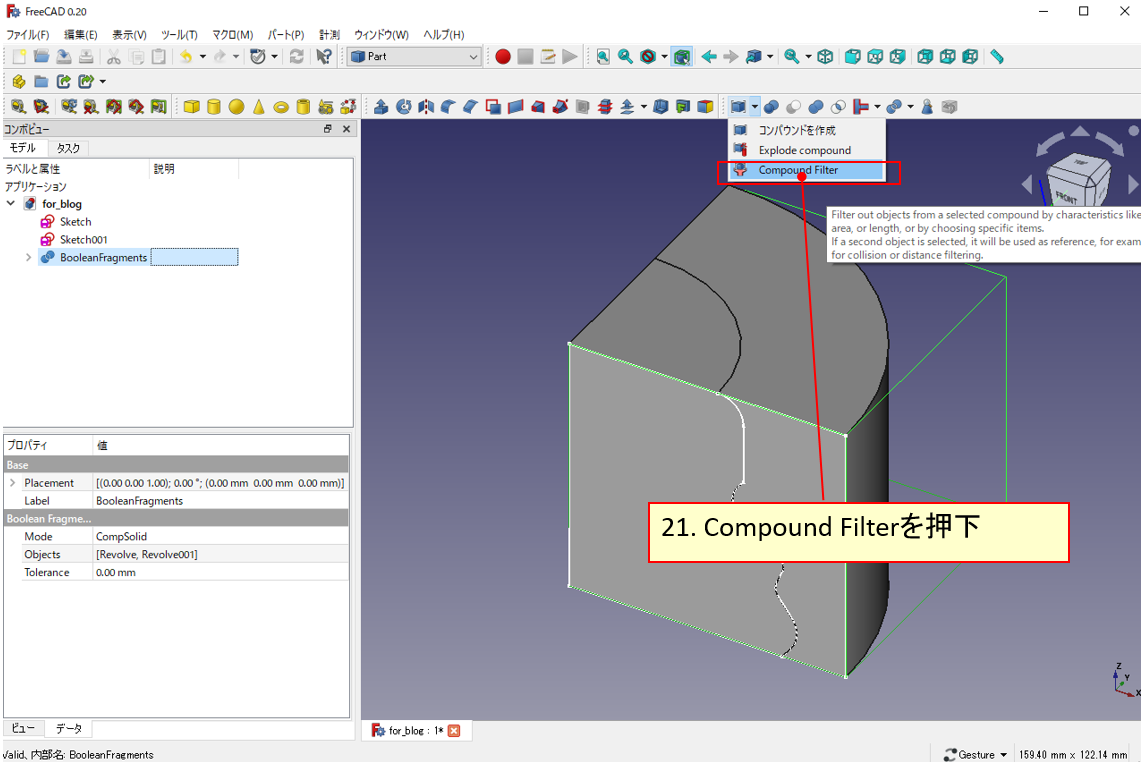Undock the コンボビュー panel

pos(328,128)
